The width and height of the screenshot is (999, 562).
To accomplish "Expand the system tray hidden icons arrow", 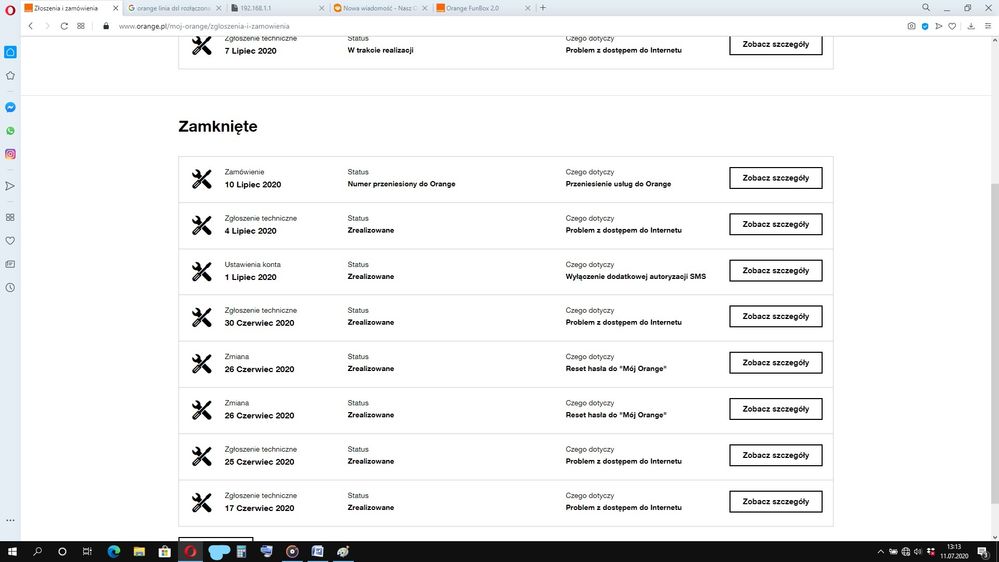I will [x=881, y=551].
